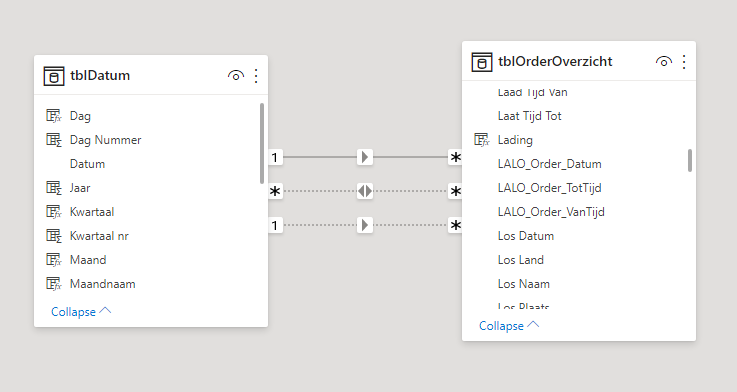Click the tblDatum field list scrollbar

(262, 143)
